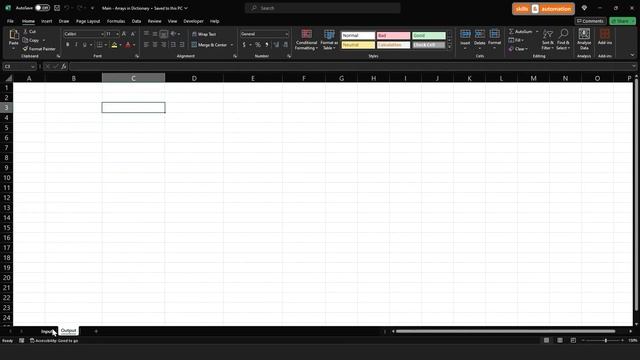
Task: Delete cells with the Delete icon
Action: pos(480,39)
